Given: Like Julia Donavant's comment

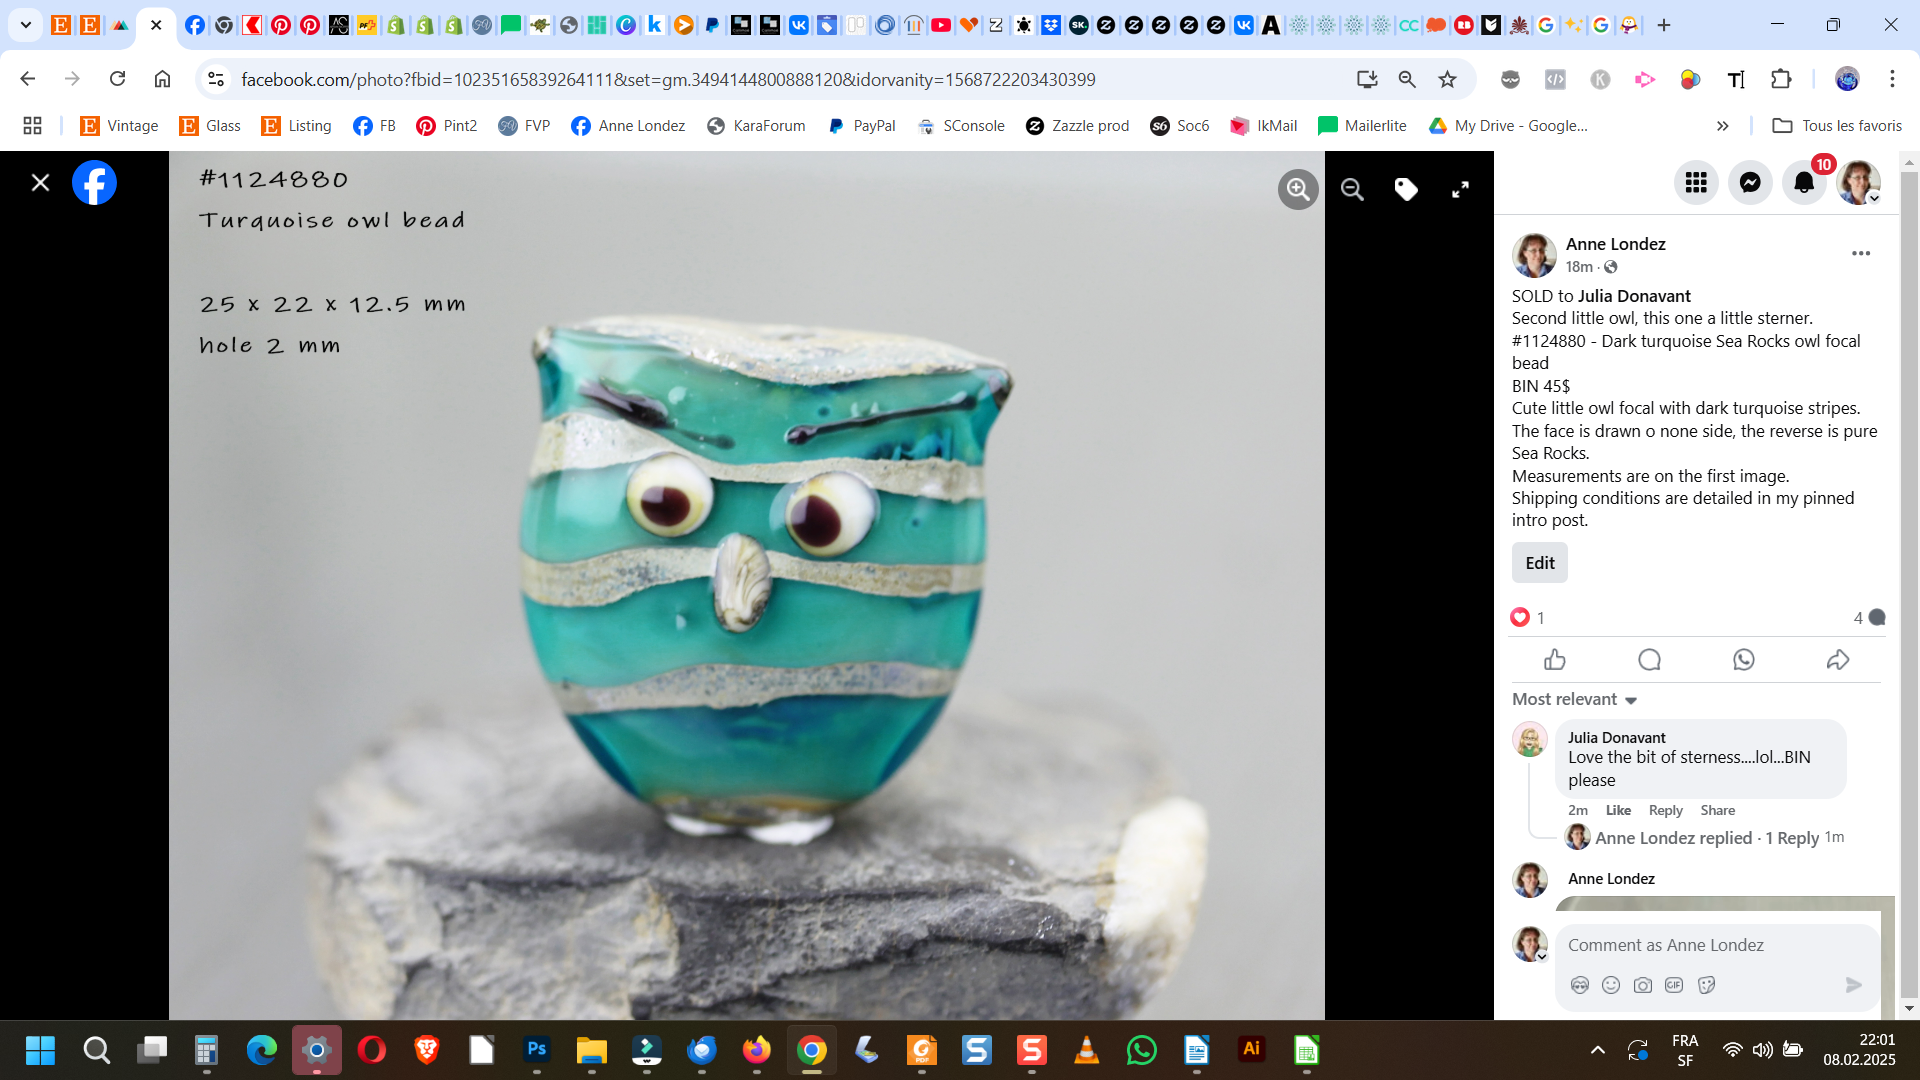Looking at the screenshot, I should (x=1618, y=810).
